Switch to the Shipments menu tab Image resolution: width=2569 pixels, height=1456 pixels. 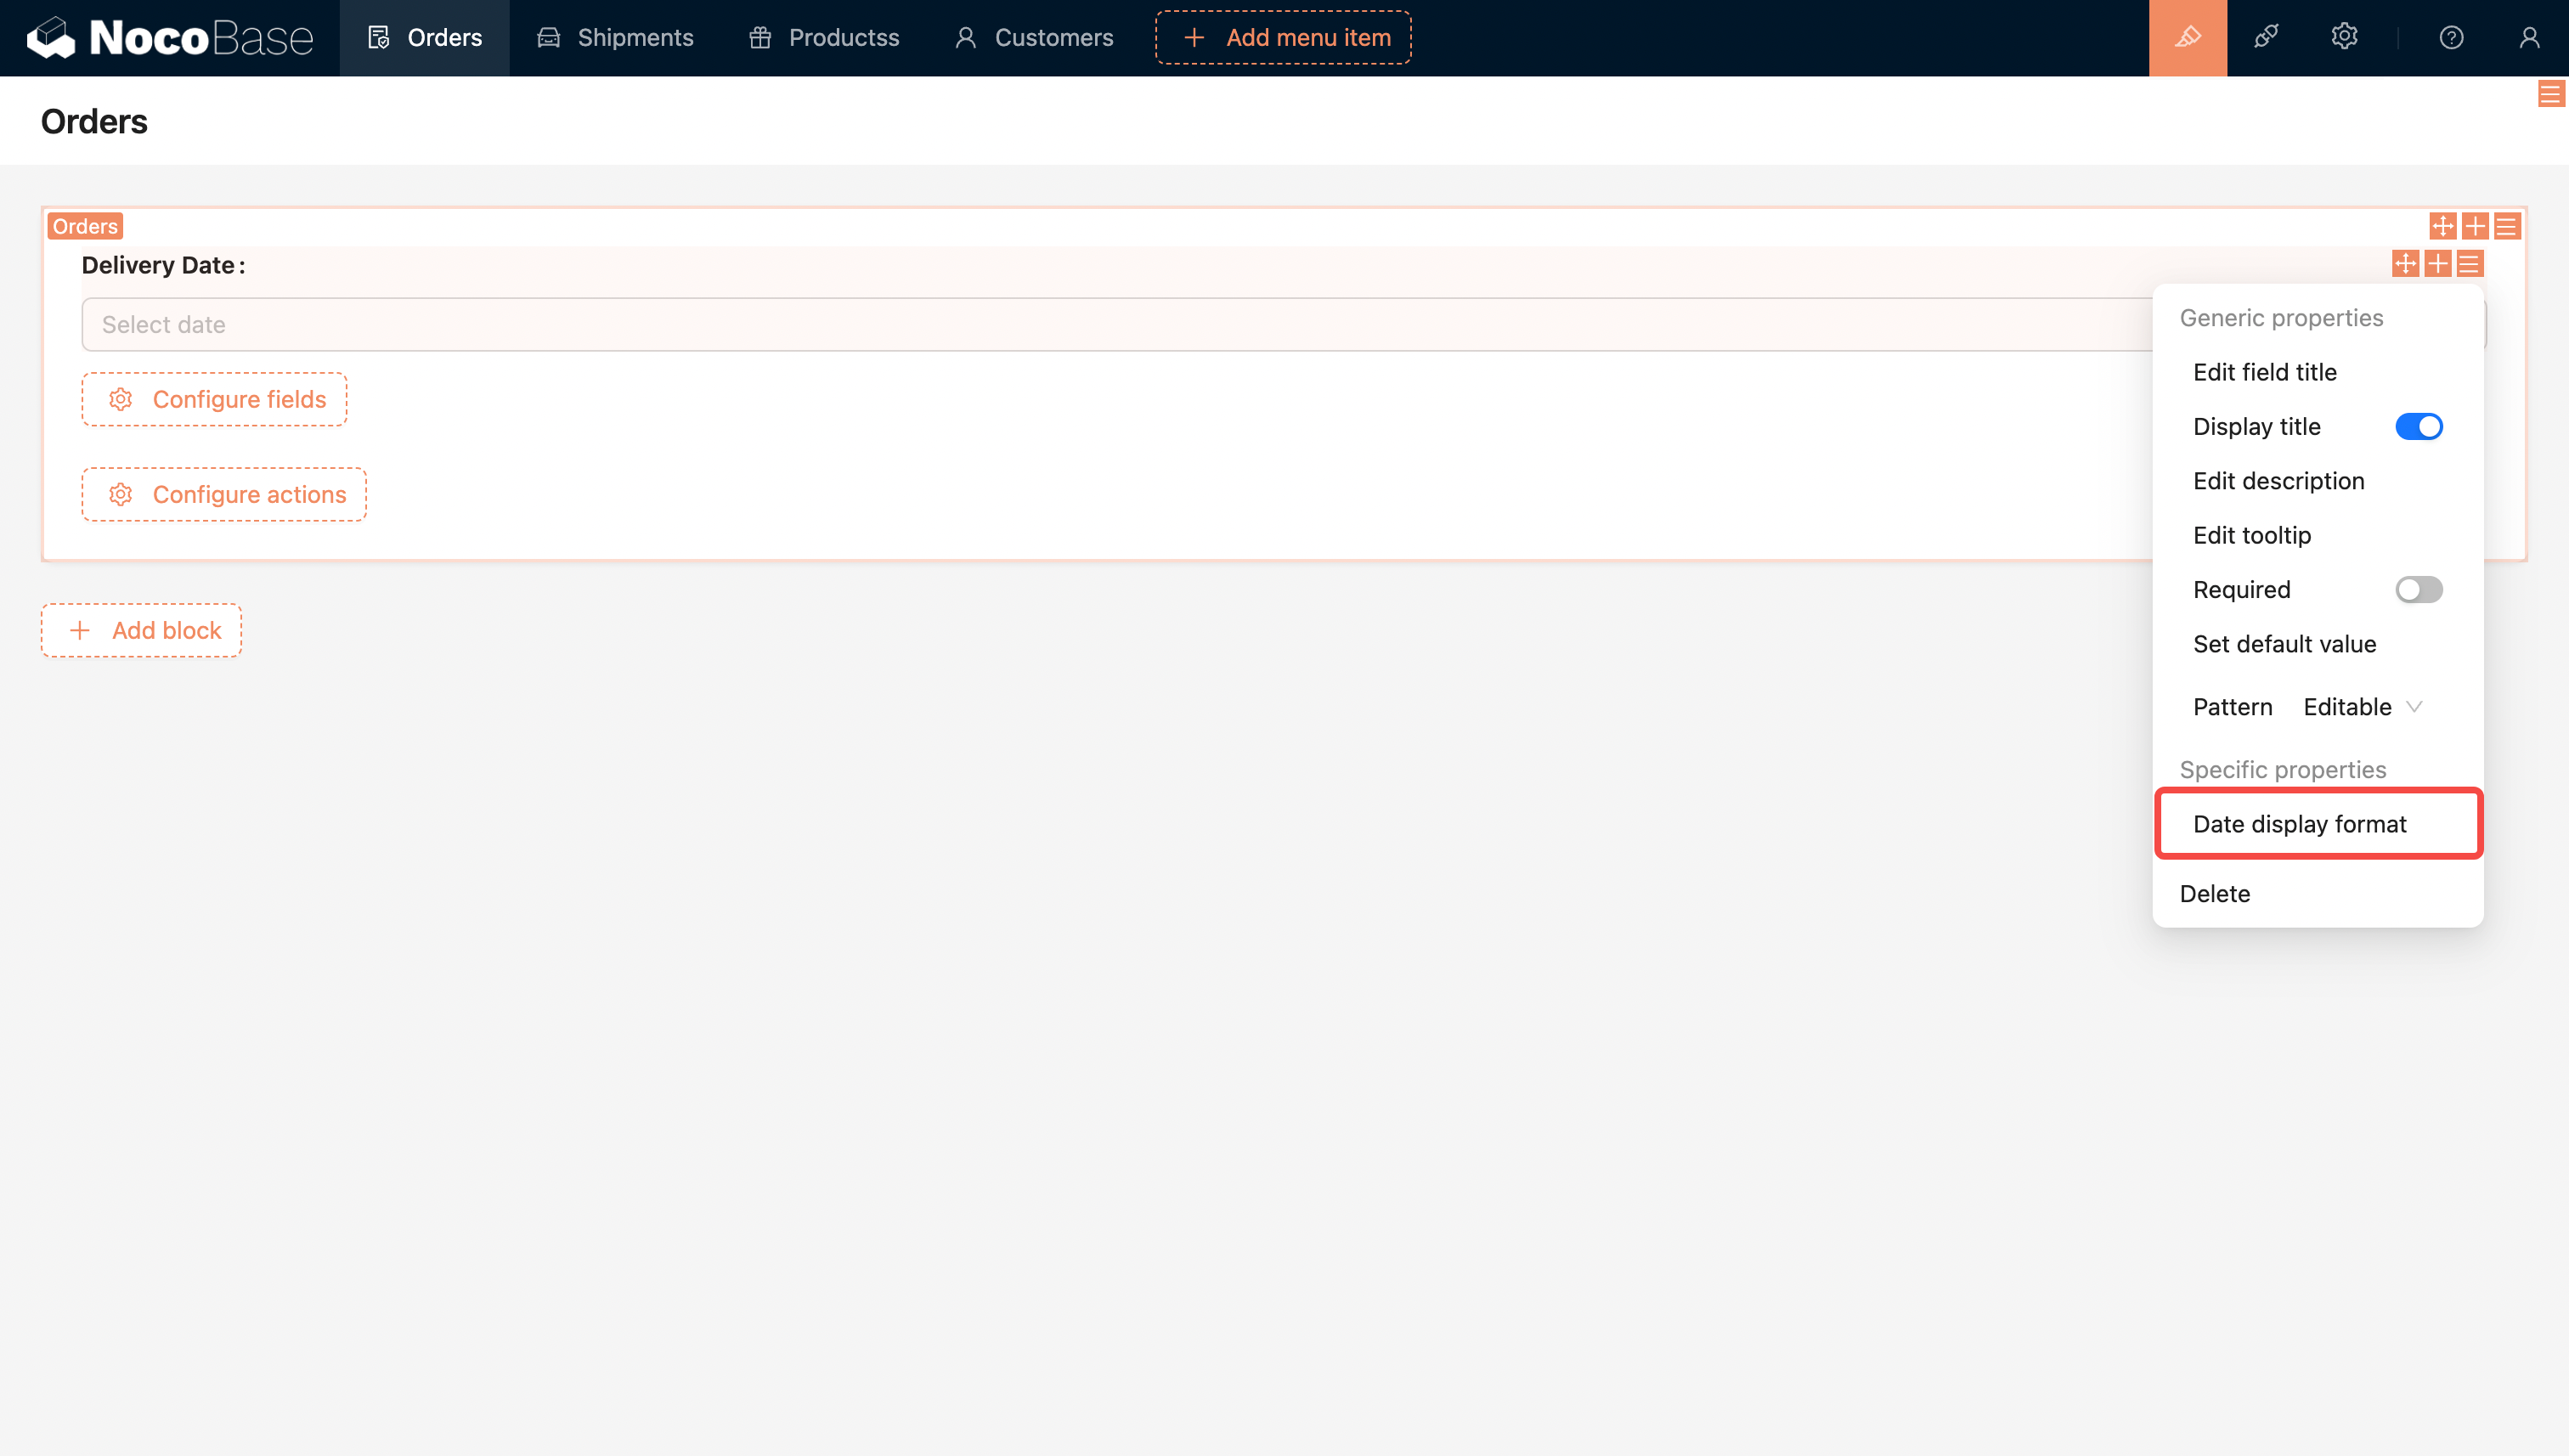615,38
